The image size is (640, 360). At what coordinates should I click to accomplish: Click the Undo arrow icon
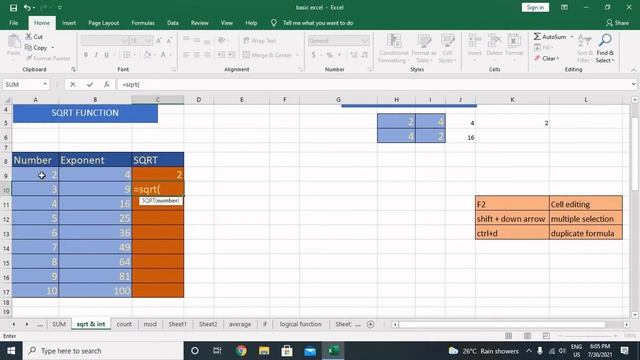point(27,7)
